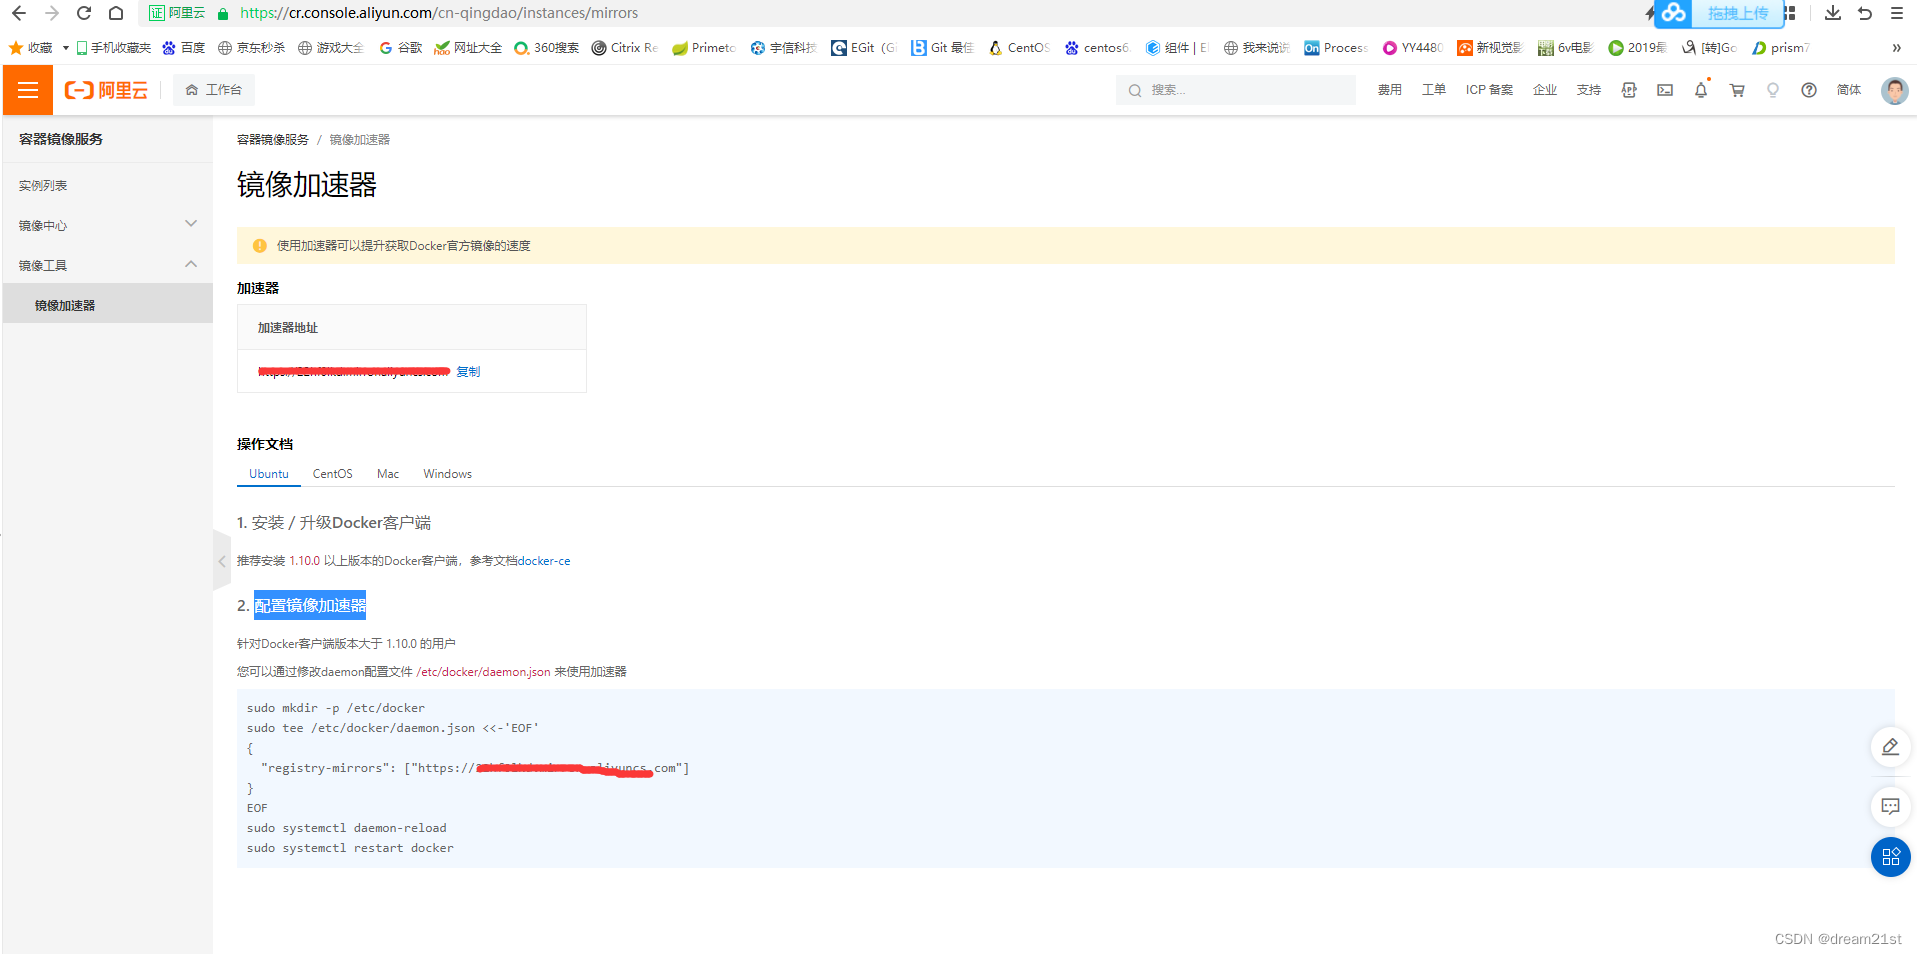Open the 谷歌 bookmark
Viewport: 1917px width, 954px height.
[401, 48]
